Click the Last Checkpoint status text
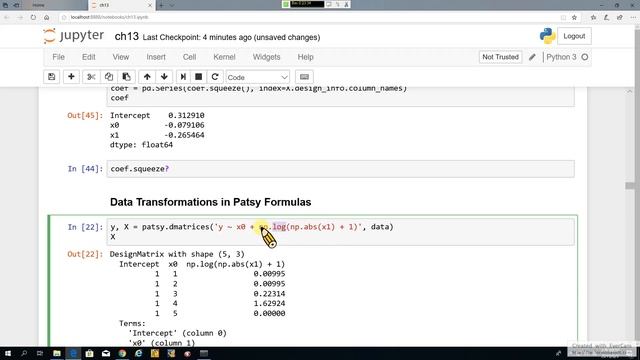This screenshot has height=360, width=640. coord(231,37)
